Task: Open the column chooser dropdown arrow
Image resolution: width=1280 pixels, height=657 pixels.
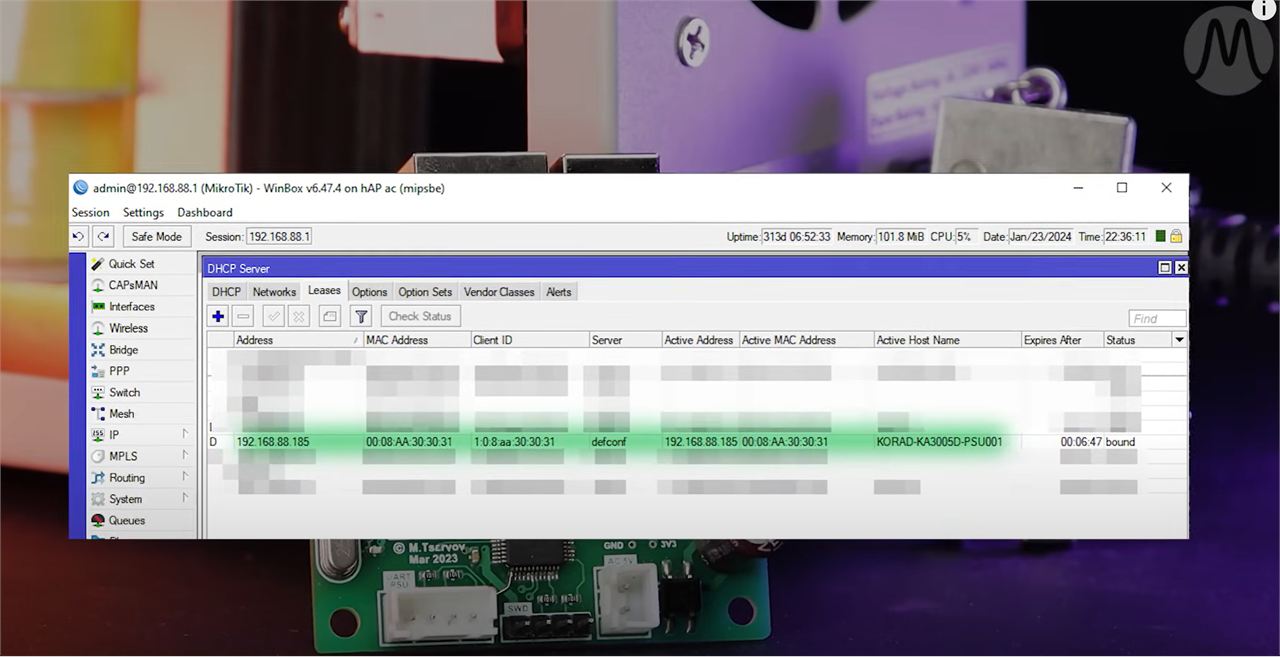Action: (1179, 340)
